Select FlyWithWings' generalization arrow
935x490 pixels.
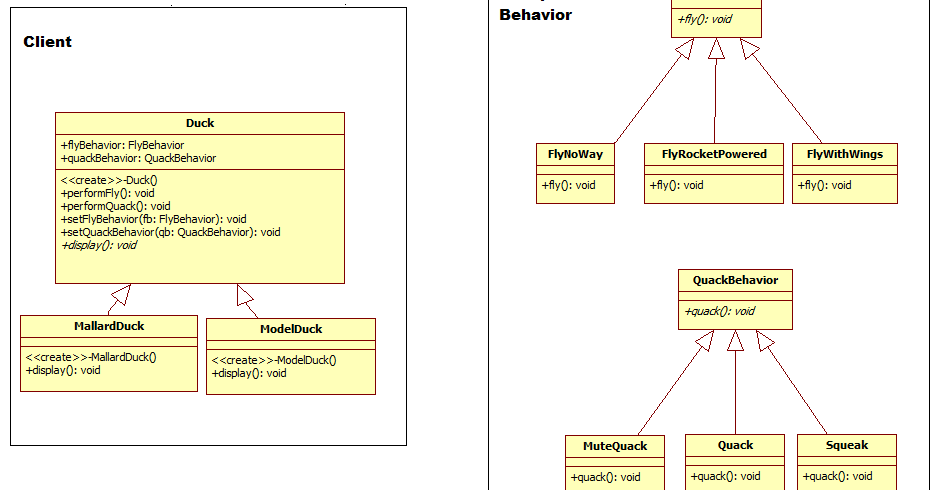click(781, 91)
